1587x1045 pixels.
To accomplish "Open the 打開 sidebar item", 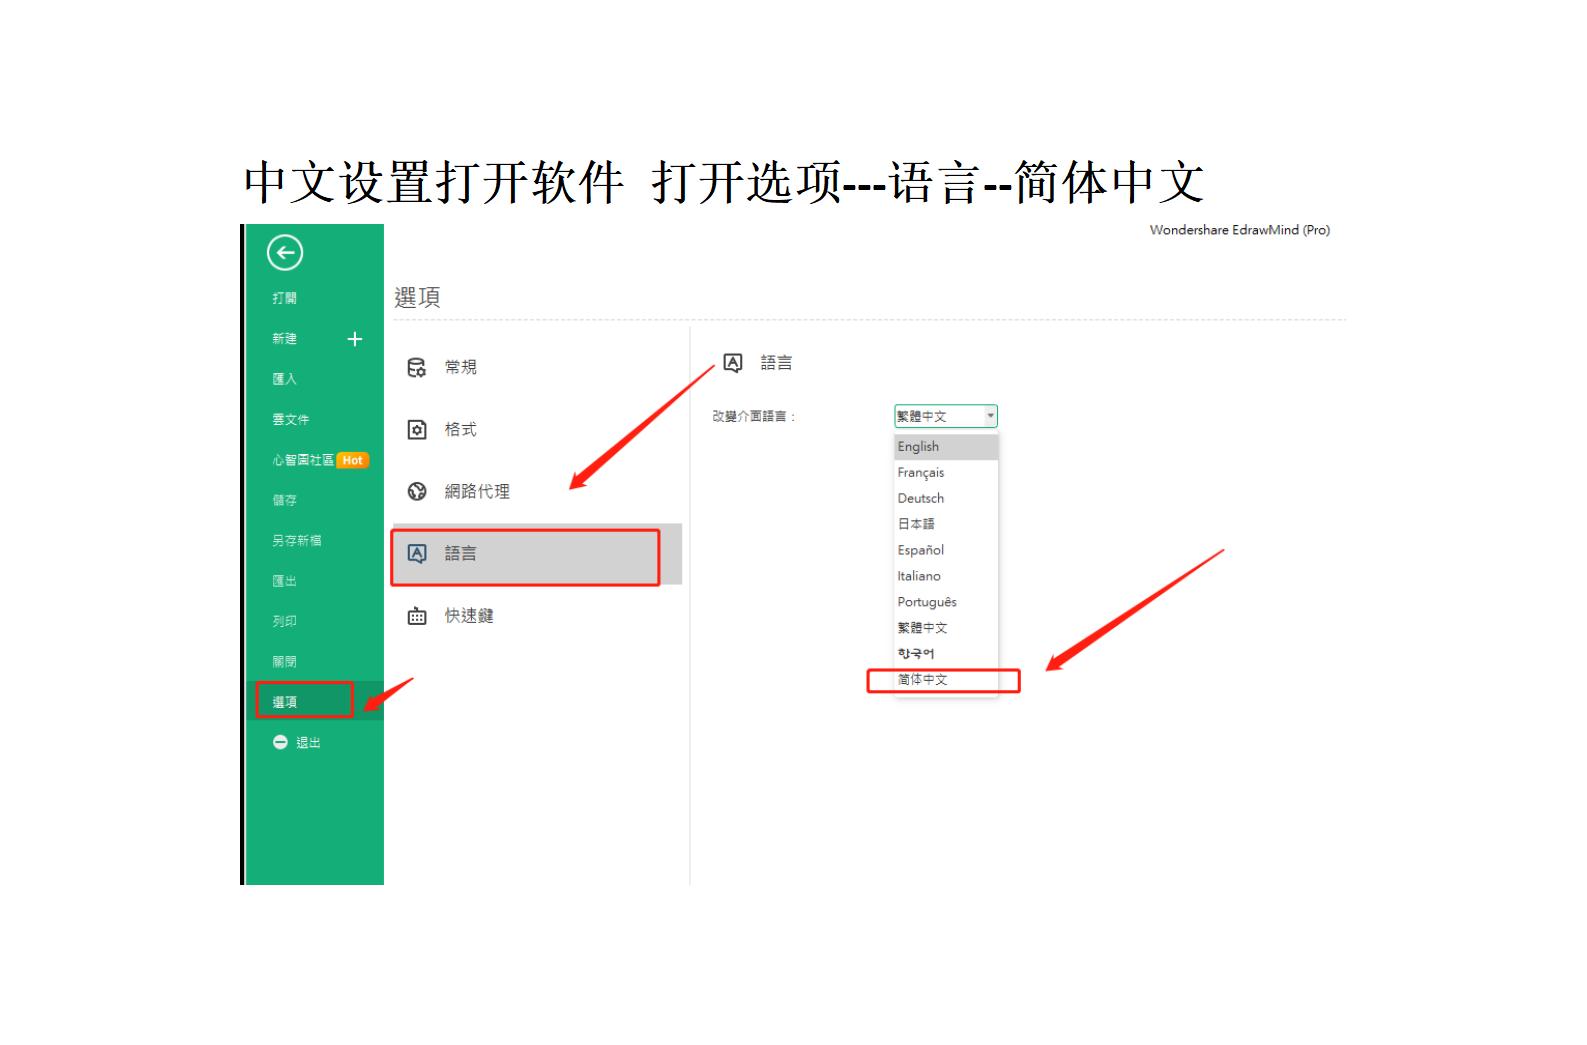I will coord(285,298).
